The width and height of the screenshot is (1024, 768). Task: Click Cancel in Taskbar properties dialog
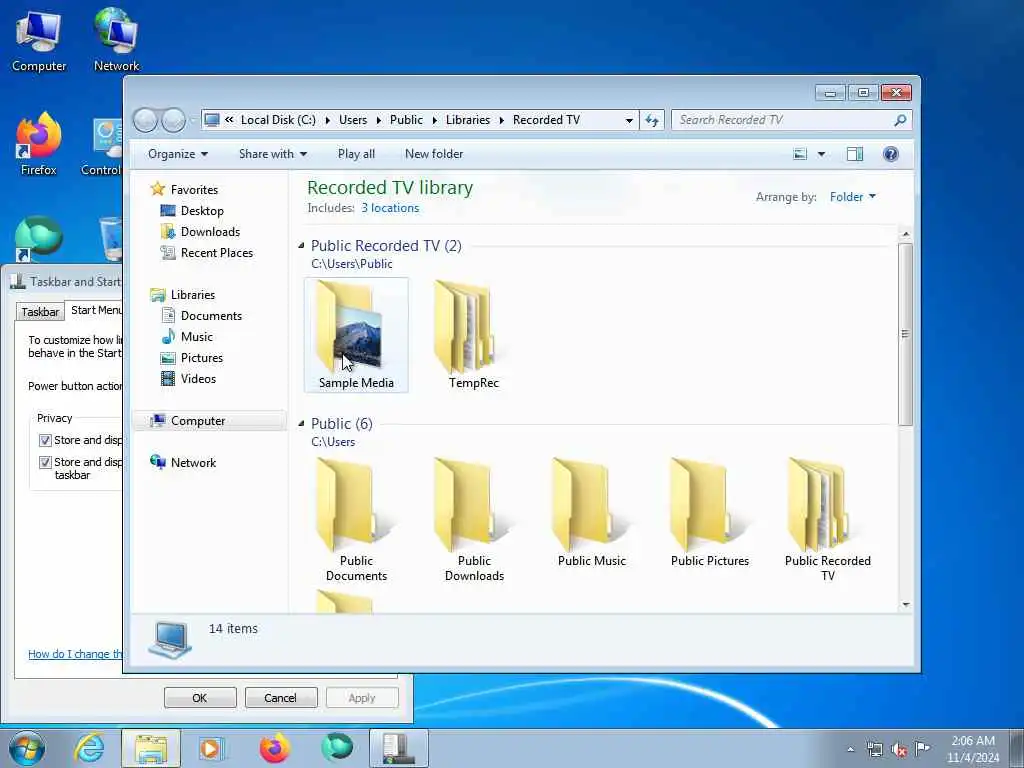(x=281, y=697)
